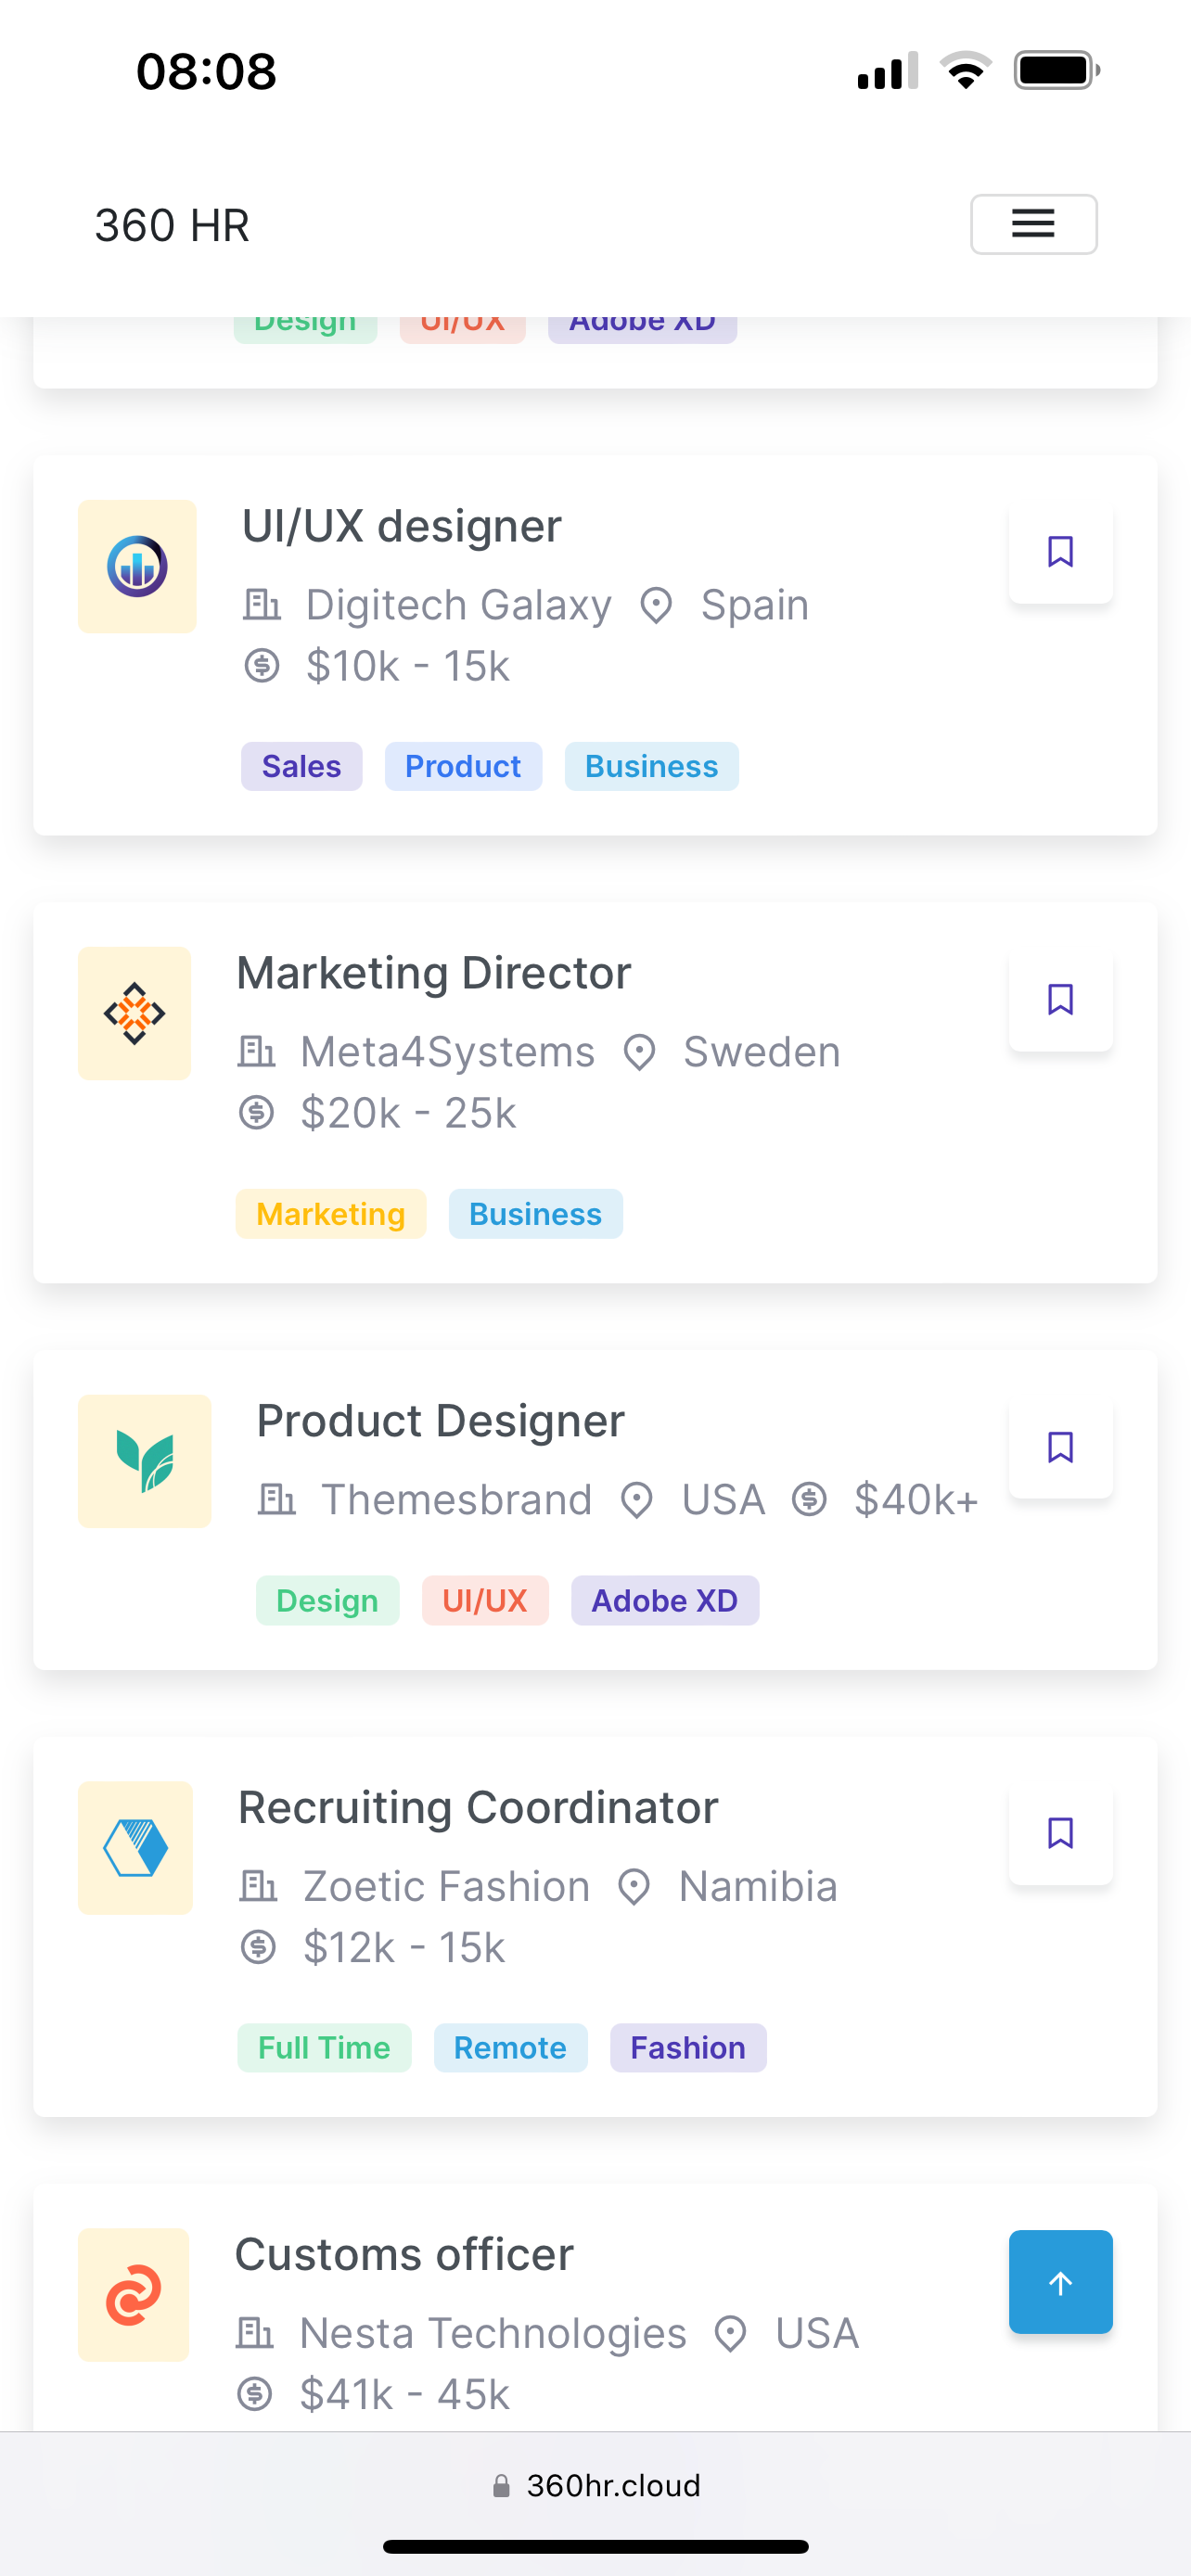Open Meta4Systems company logo
The image size is (1191, 2576).
[135, 1013]
